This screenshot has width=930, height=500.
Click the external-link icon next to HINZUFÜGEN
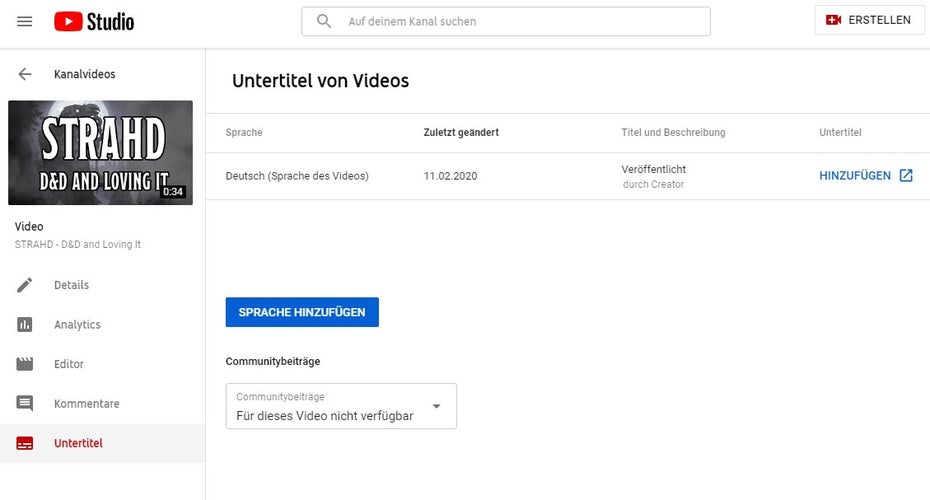[906, 175]
